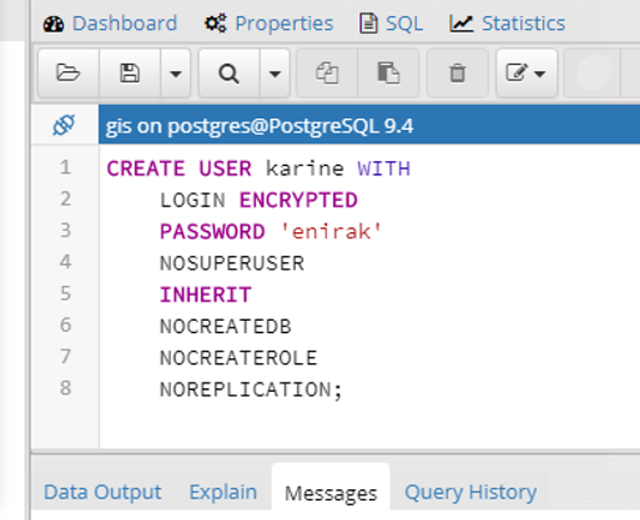Click the Save floppy disk icon
Screen dimensions: 640x520
(x=129, y=73)
